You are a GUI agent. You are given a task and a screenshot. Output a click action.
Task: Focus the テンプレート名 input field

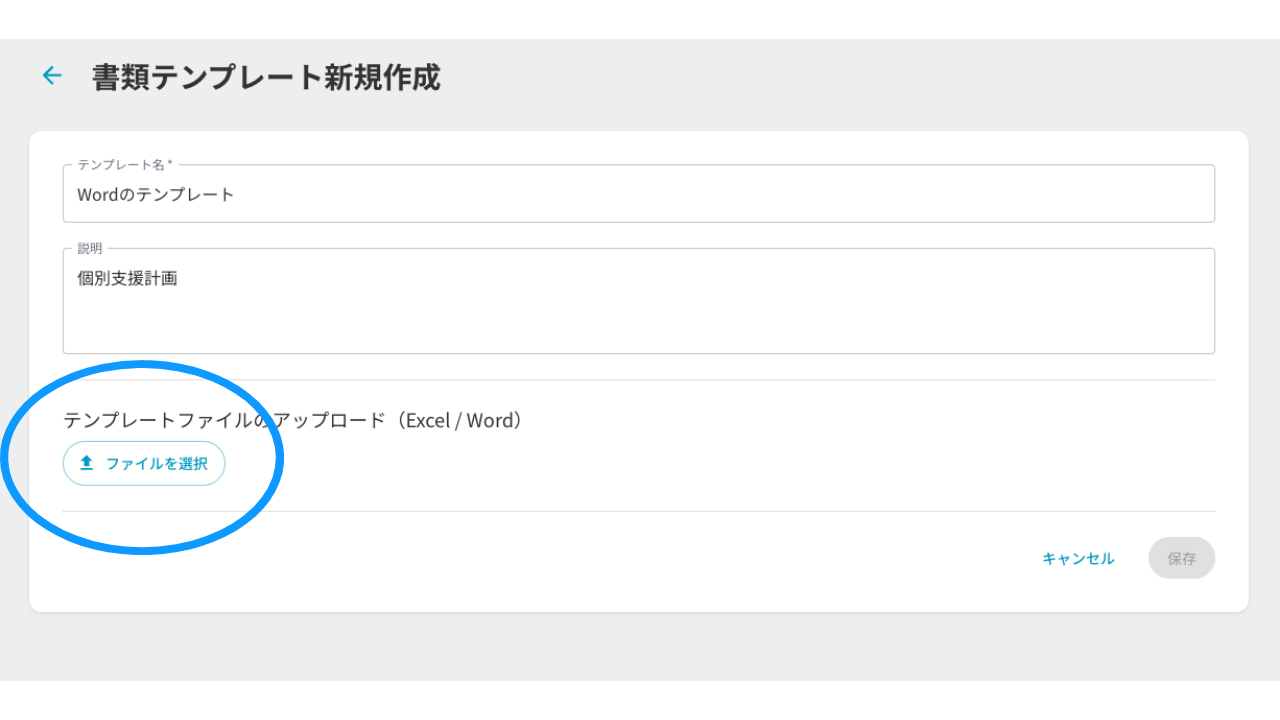pyautogui.click(x=639, y=193)
